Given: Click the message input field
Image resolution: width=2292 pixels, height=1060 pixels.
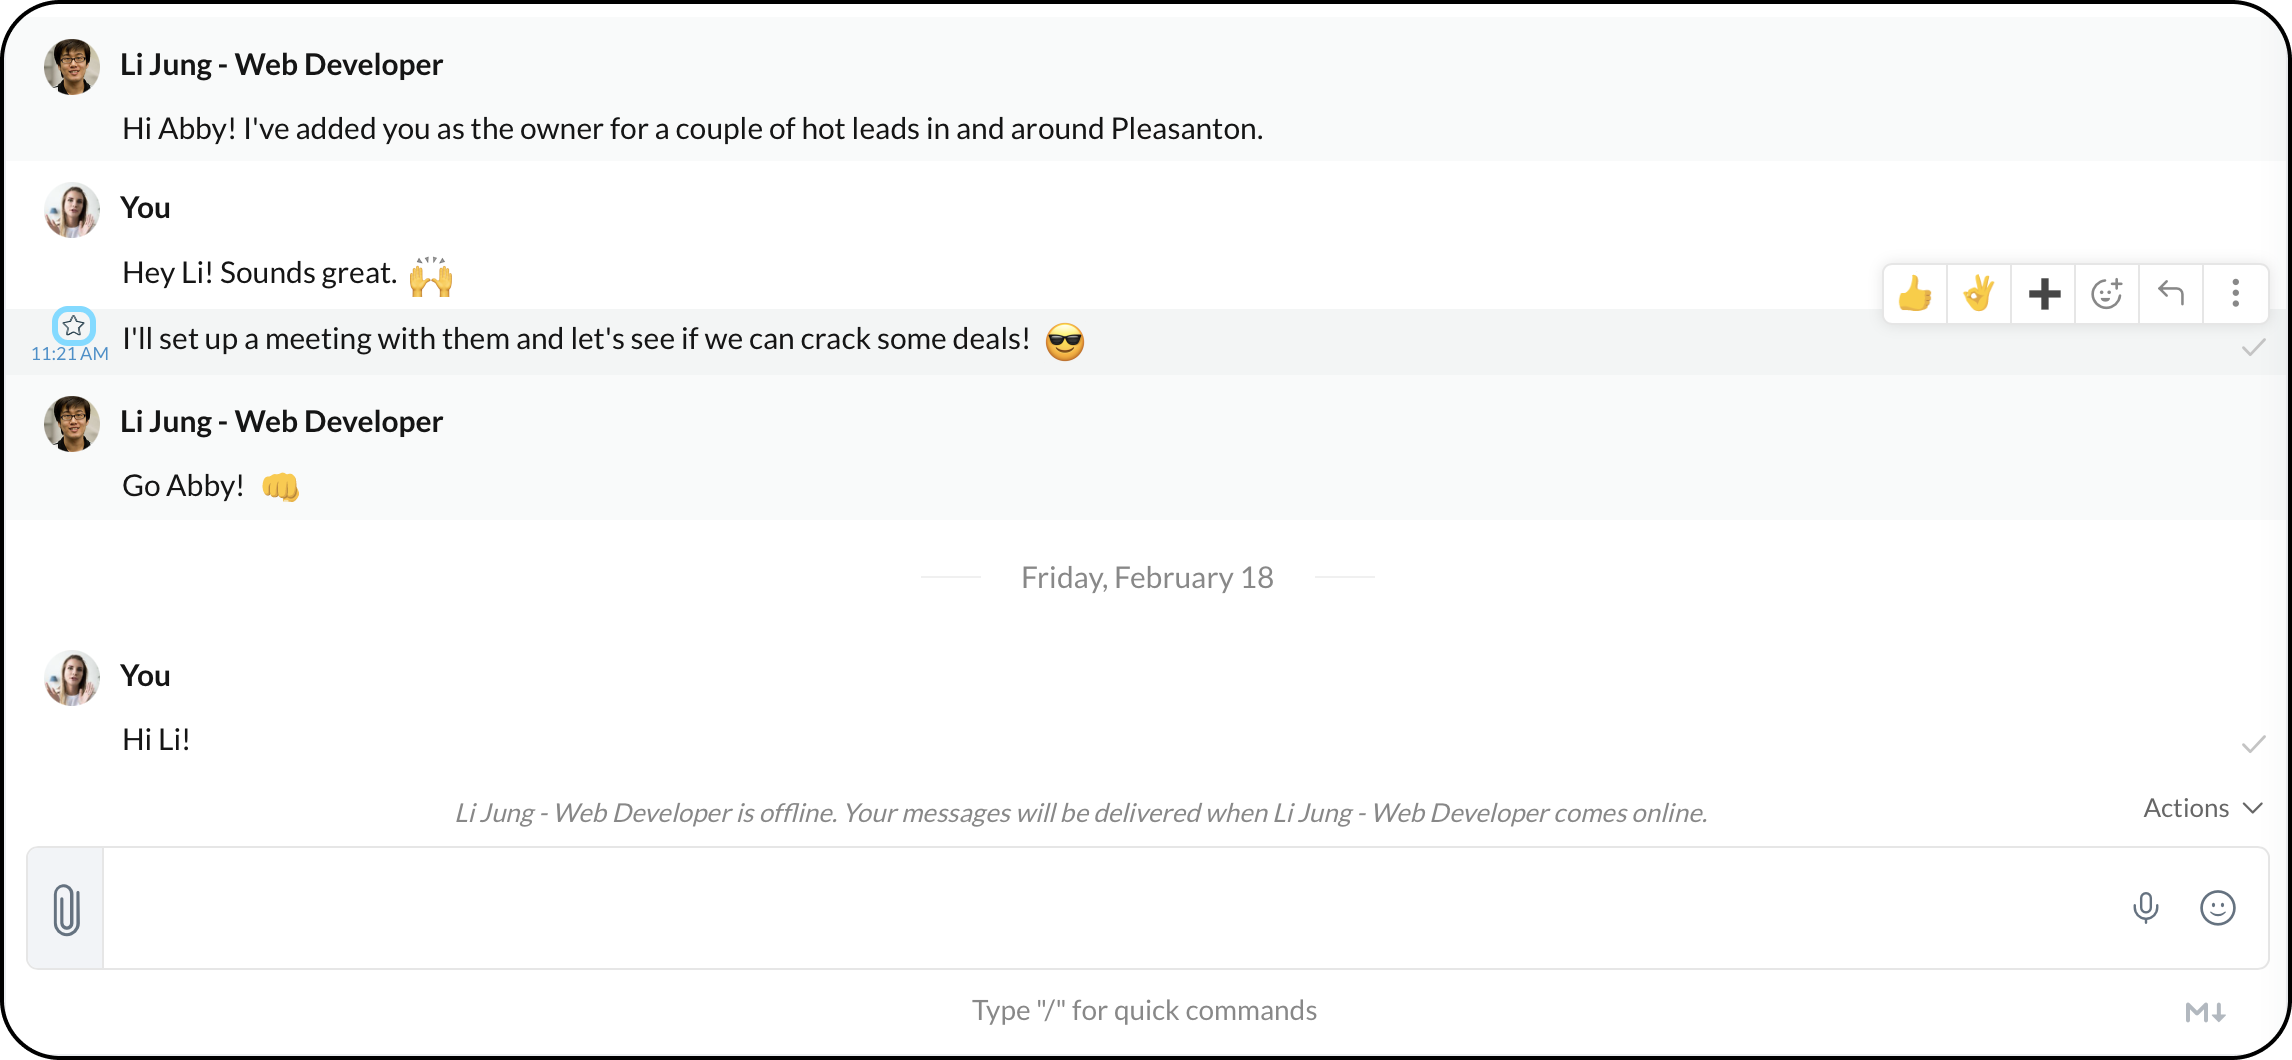Looking at the screenshot, I should (1100, 908).
